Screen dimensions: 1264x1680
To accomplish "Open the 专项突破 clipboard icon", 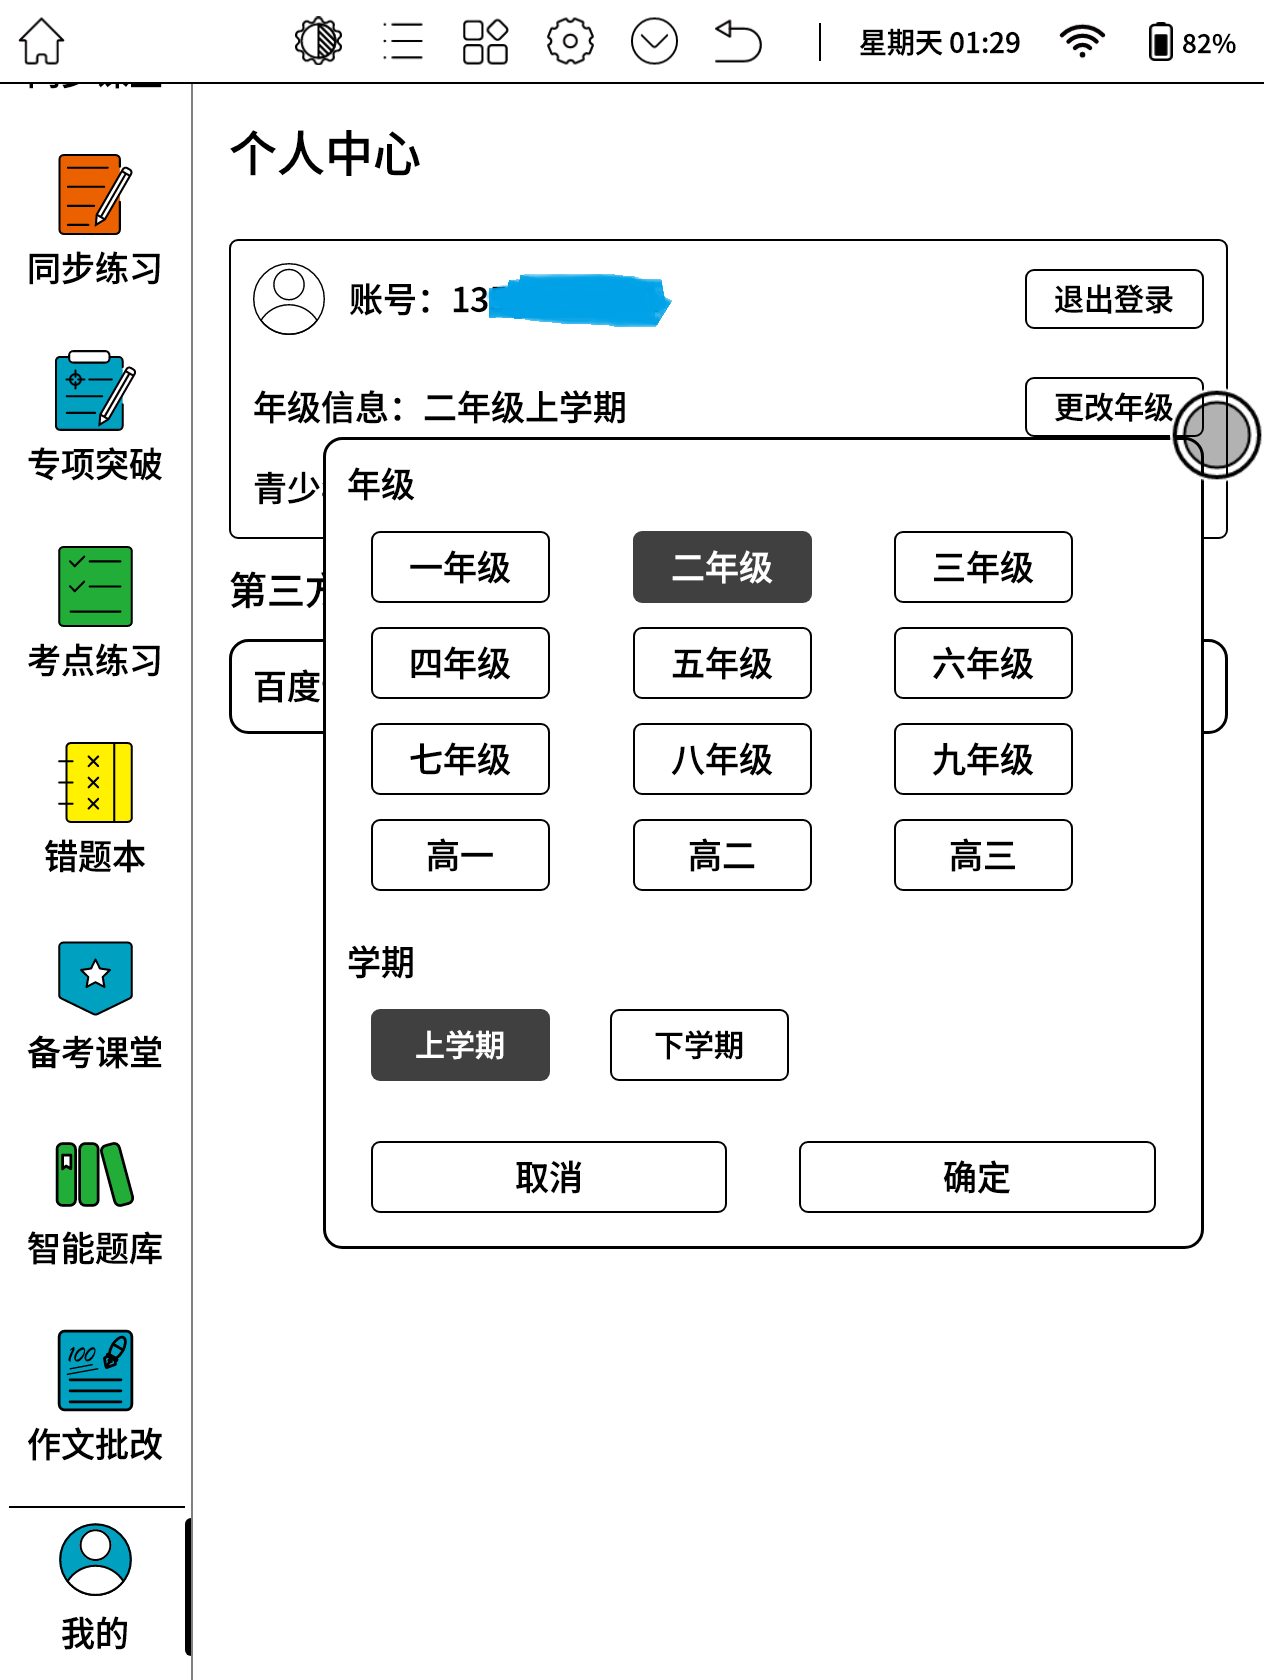I will coord(95,391).
